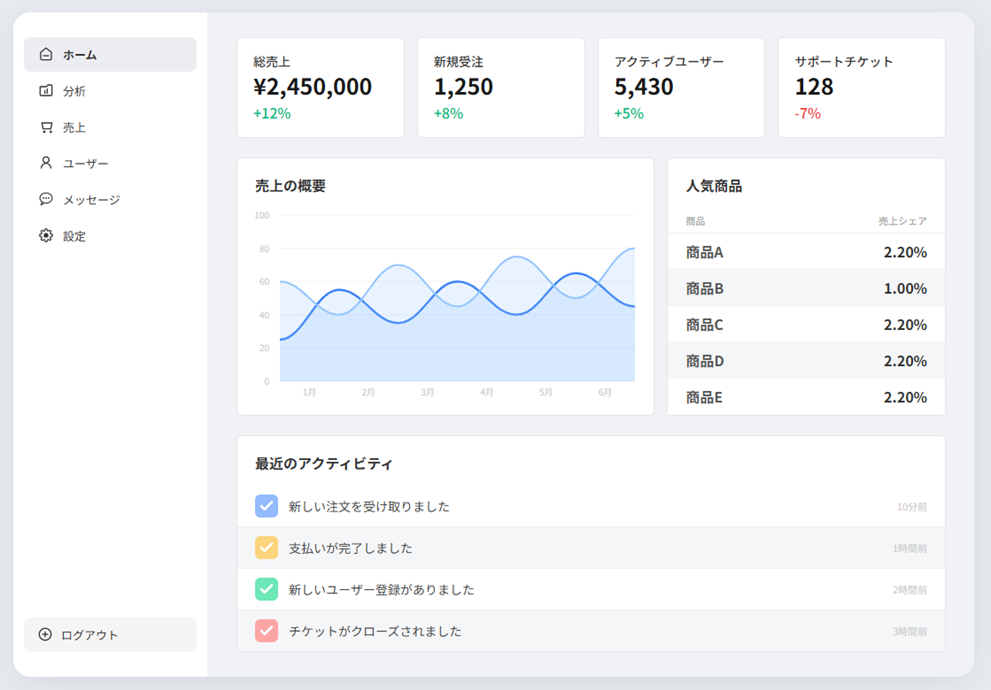The height and width of the screenshot is (690, 991).
Task: Toggle the red checkbox for チケットがクローズされました
Action: pyautogui.click(x=267, y=631)
